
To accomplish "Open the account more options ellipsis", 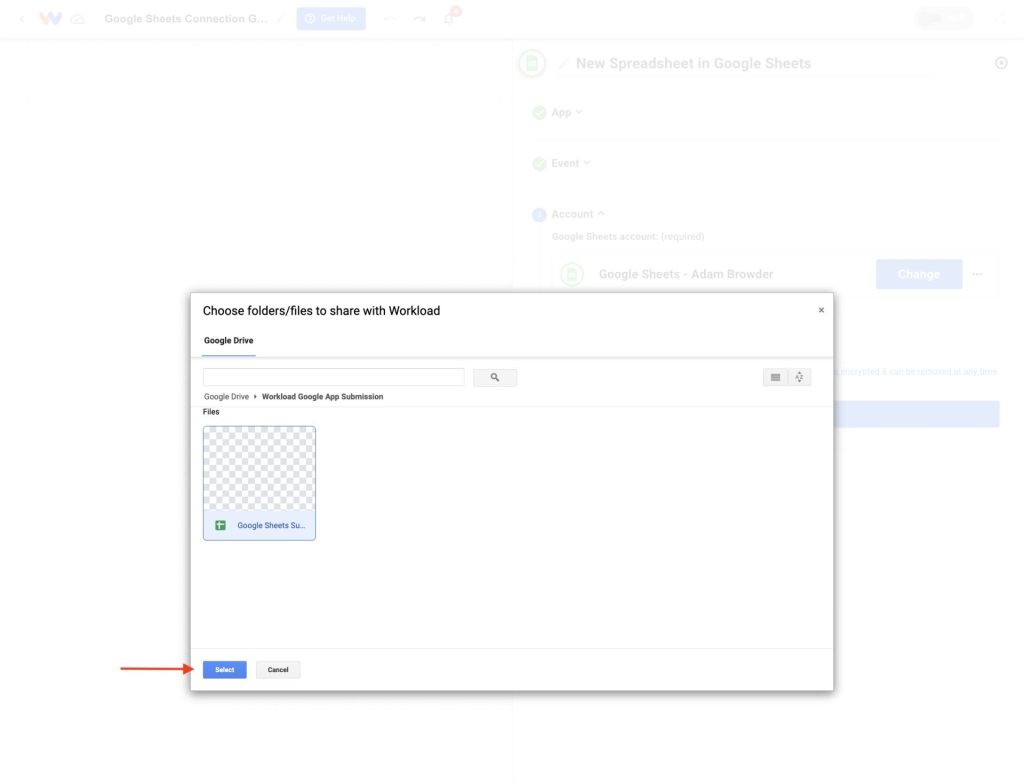I will 977,274.
